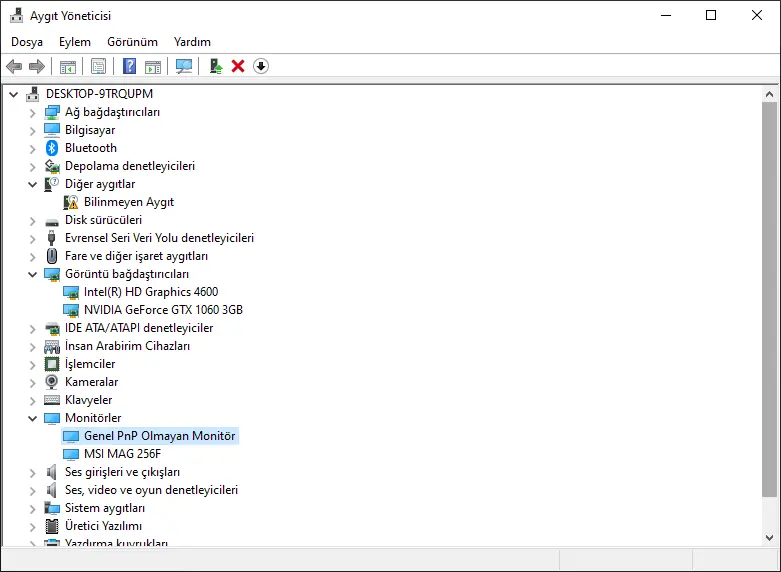Image resolution: width=781 pixels, height=572 pixels.
Task: Expand the Bilgisayar category
Action: point(32,131)
